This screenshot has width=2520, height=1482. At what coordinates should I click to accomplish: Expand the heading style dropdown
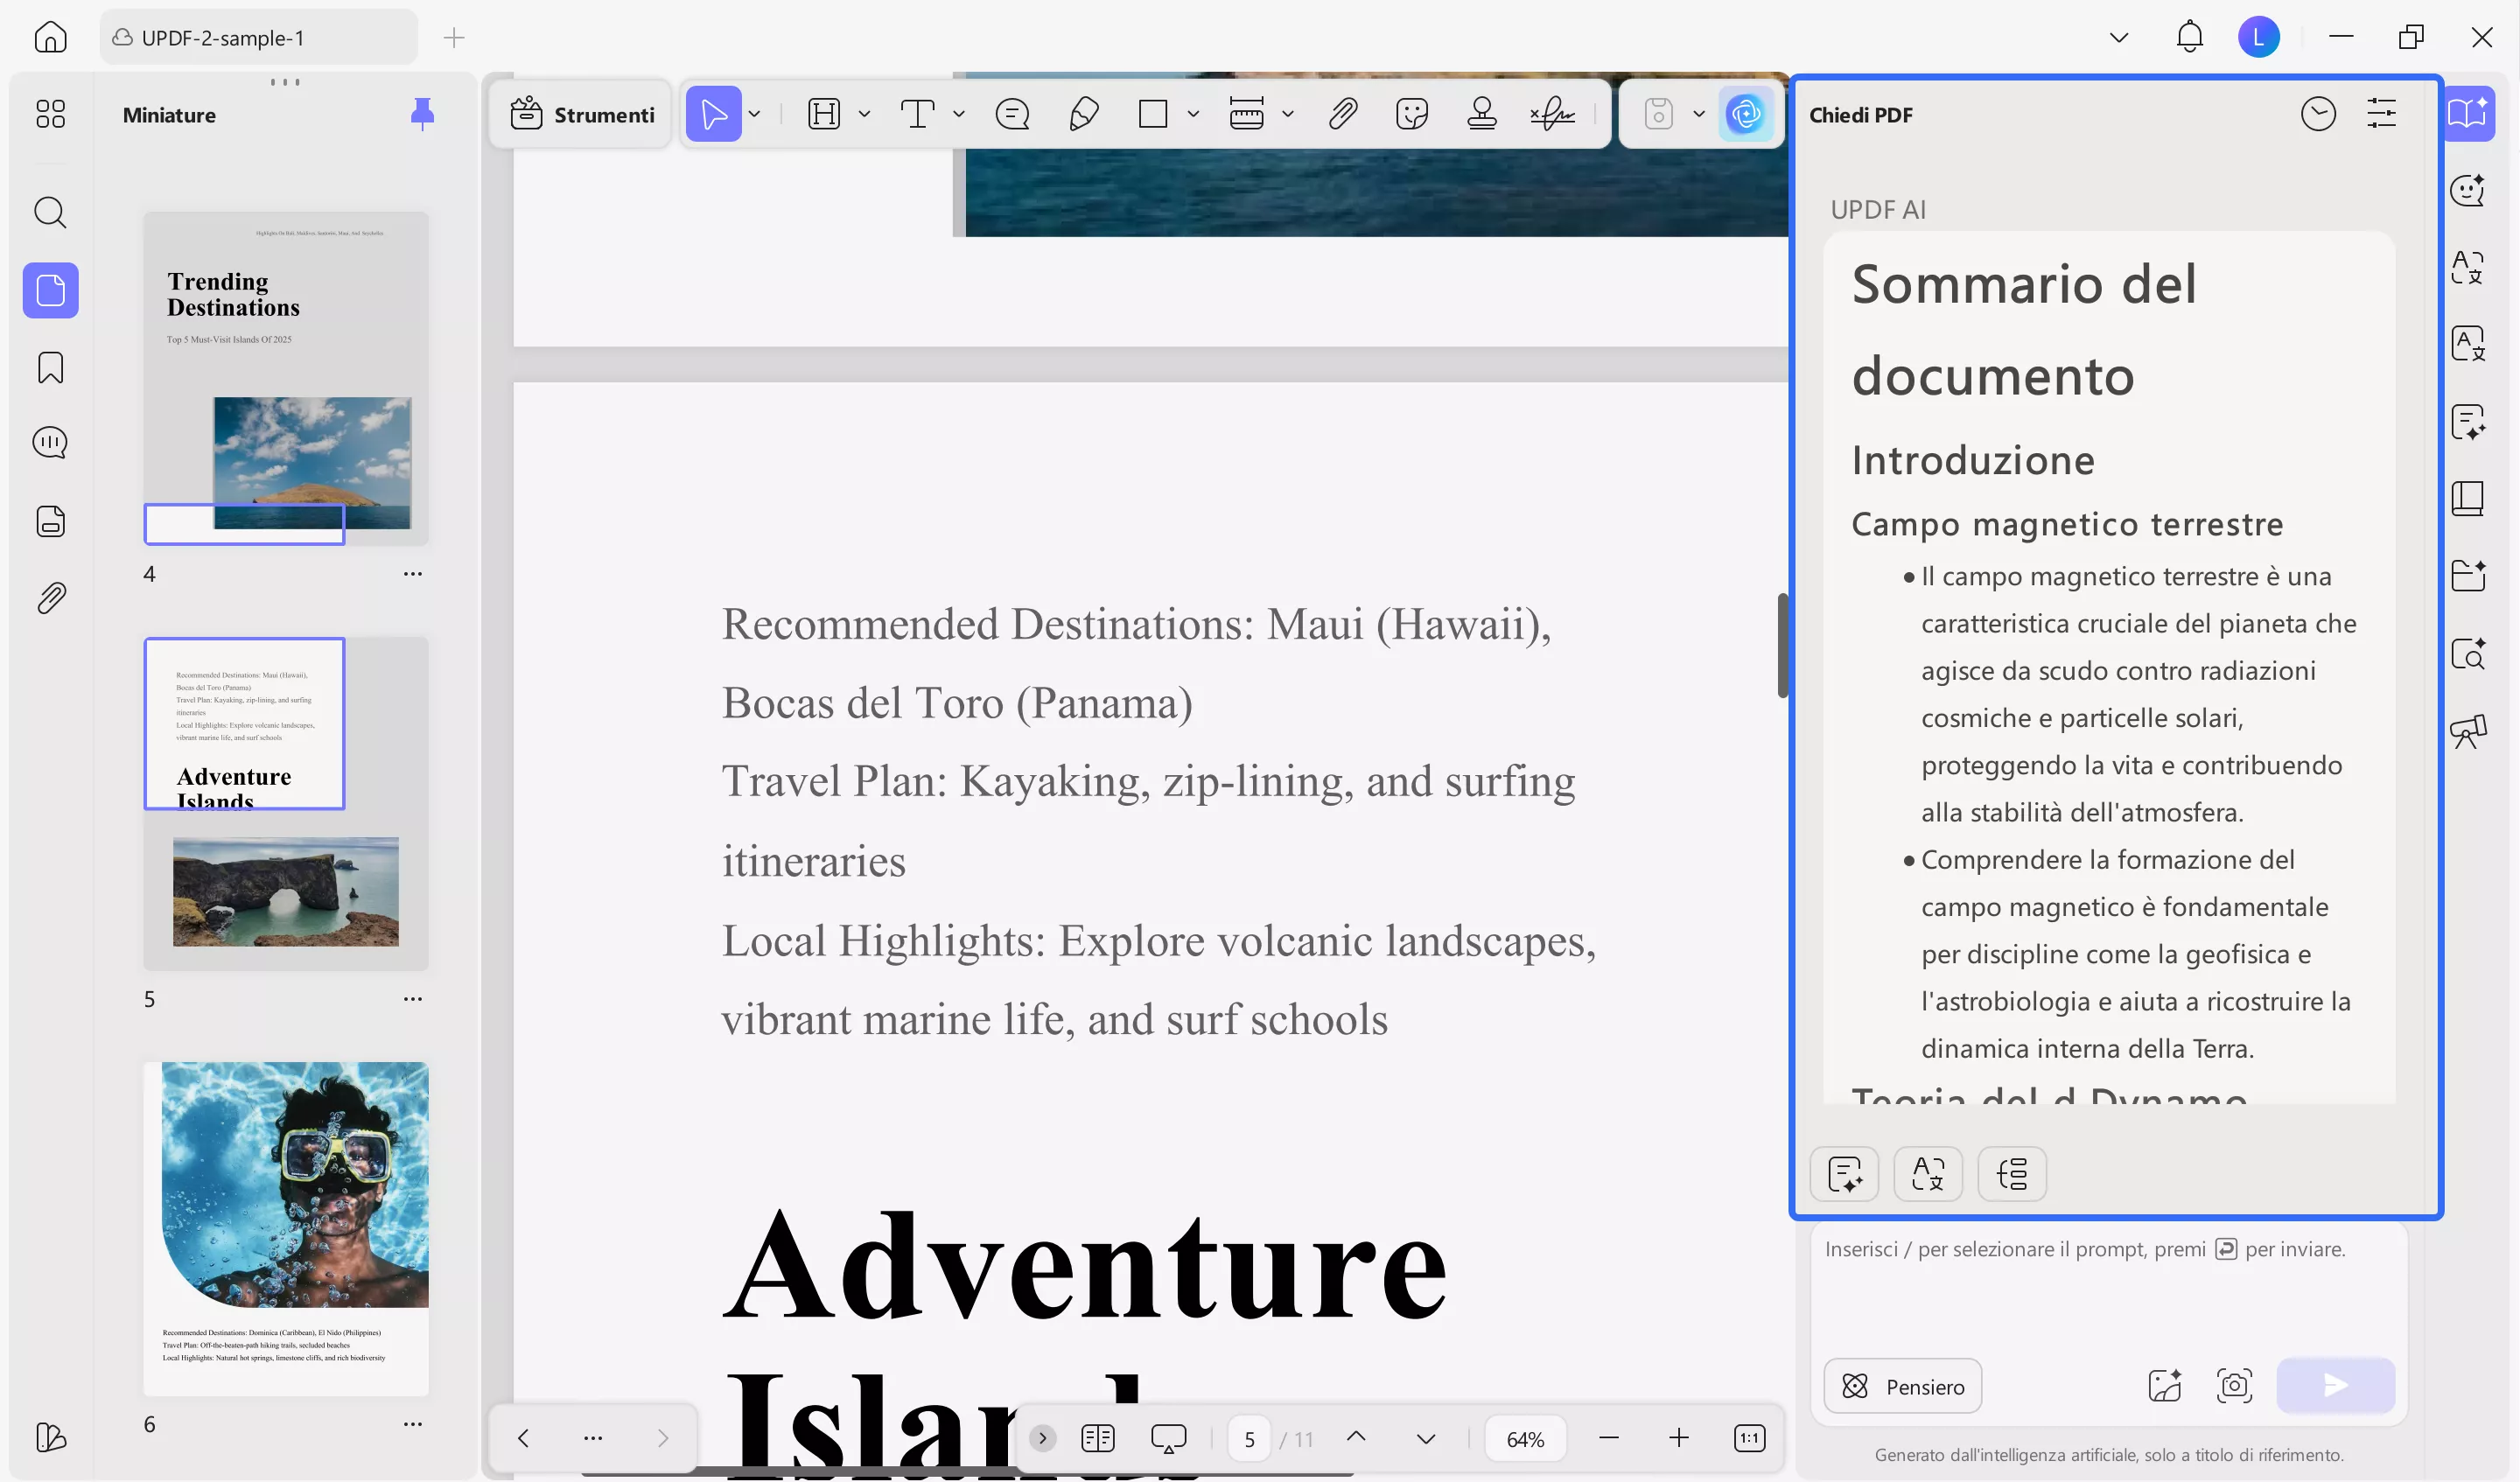tap(864, 113)
